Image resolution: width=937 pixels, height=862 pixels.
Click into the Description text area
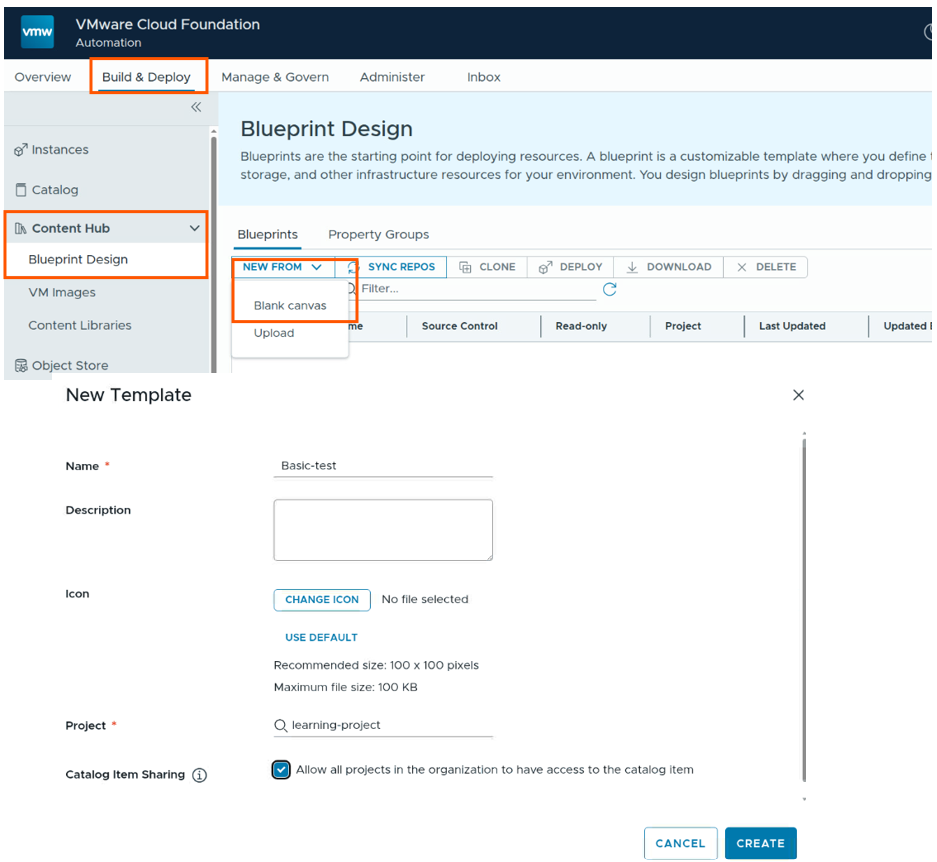coord(382,530)
